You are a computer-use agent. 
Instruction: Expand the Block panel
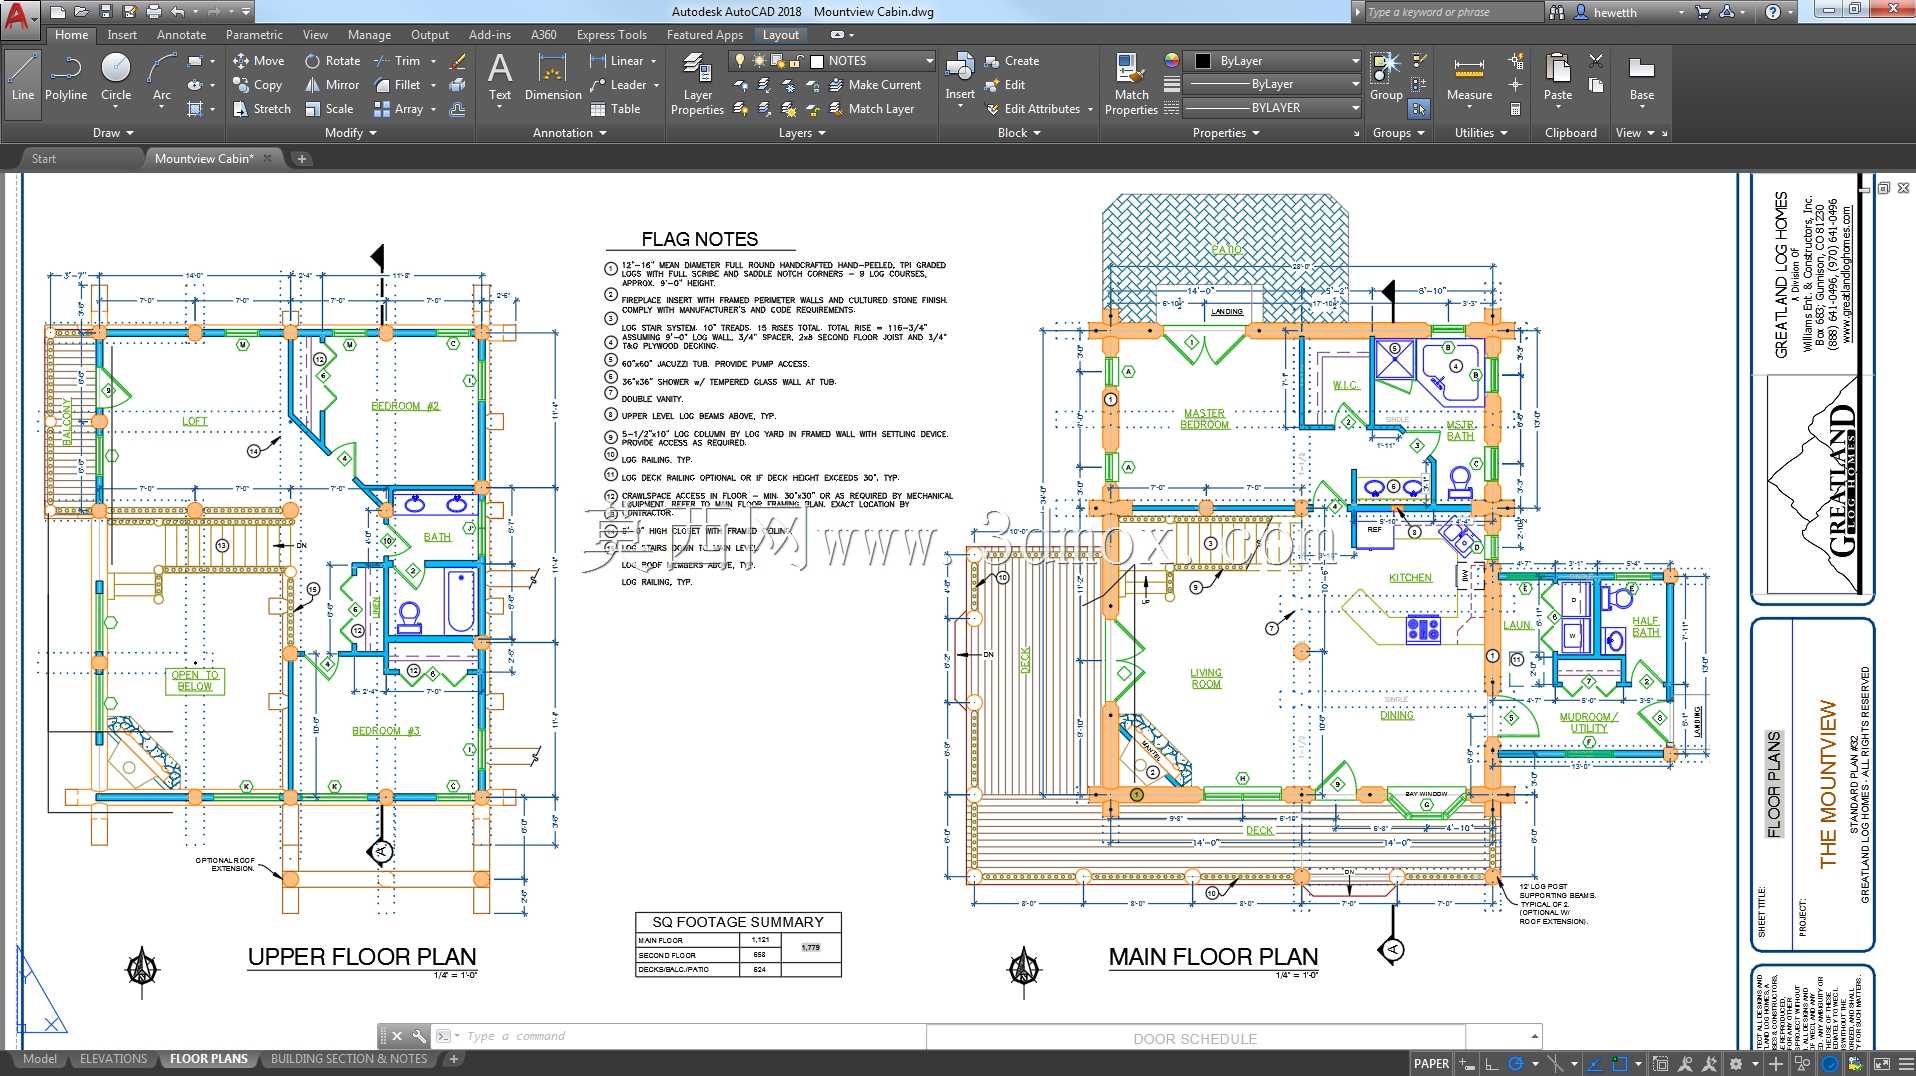point(1019,133)
